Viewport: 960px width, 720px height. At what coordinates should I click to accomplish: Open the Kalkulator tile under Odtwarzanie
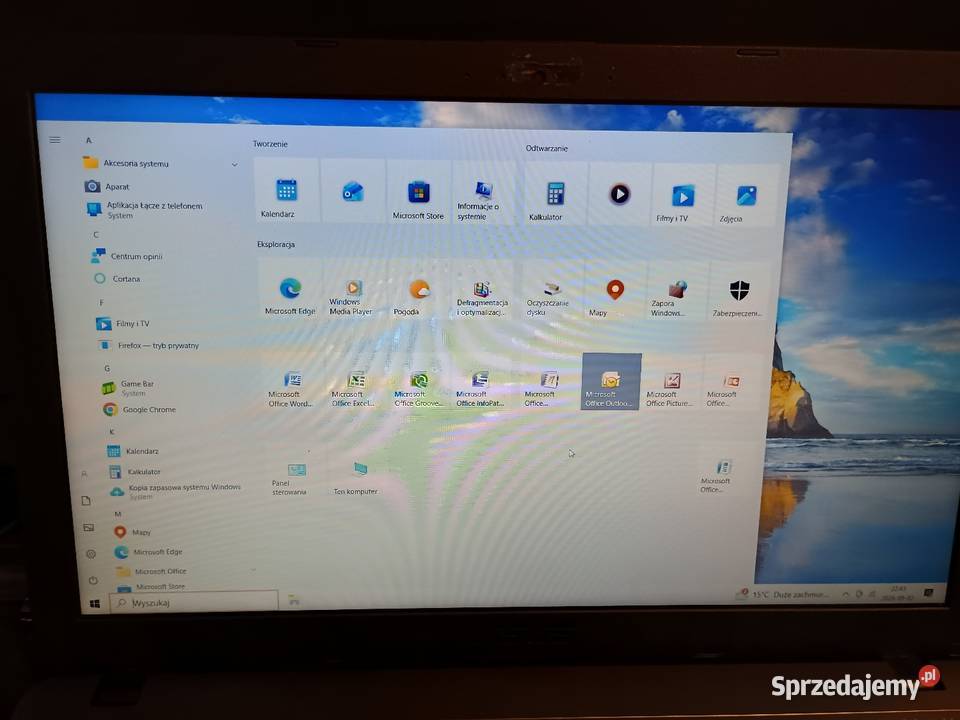point(555,193)
